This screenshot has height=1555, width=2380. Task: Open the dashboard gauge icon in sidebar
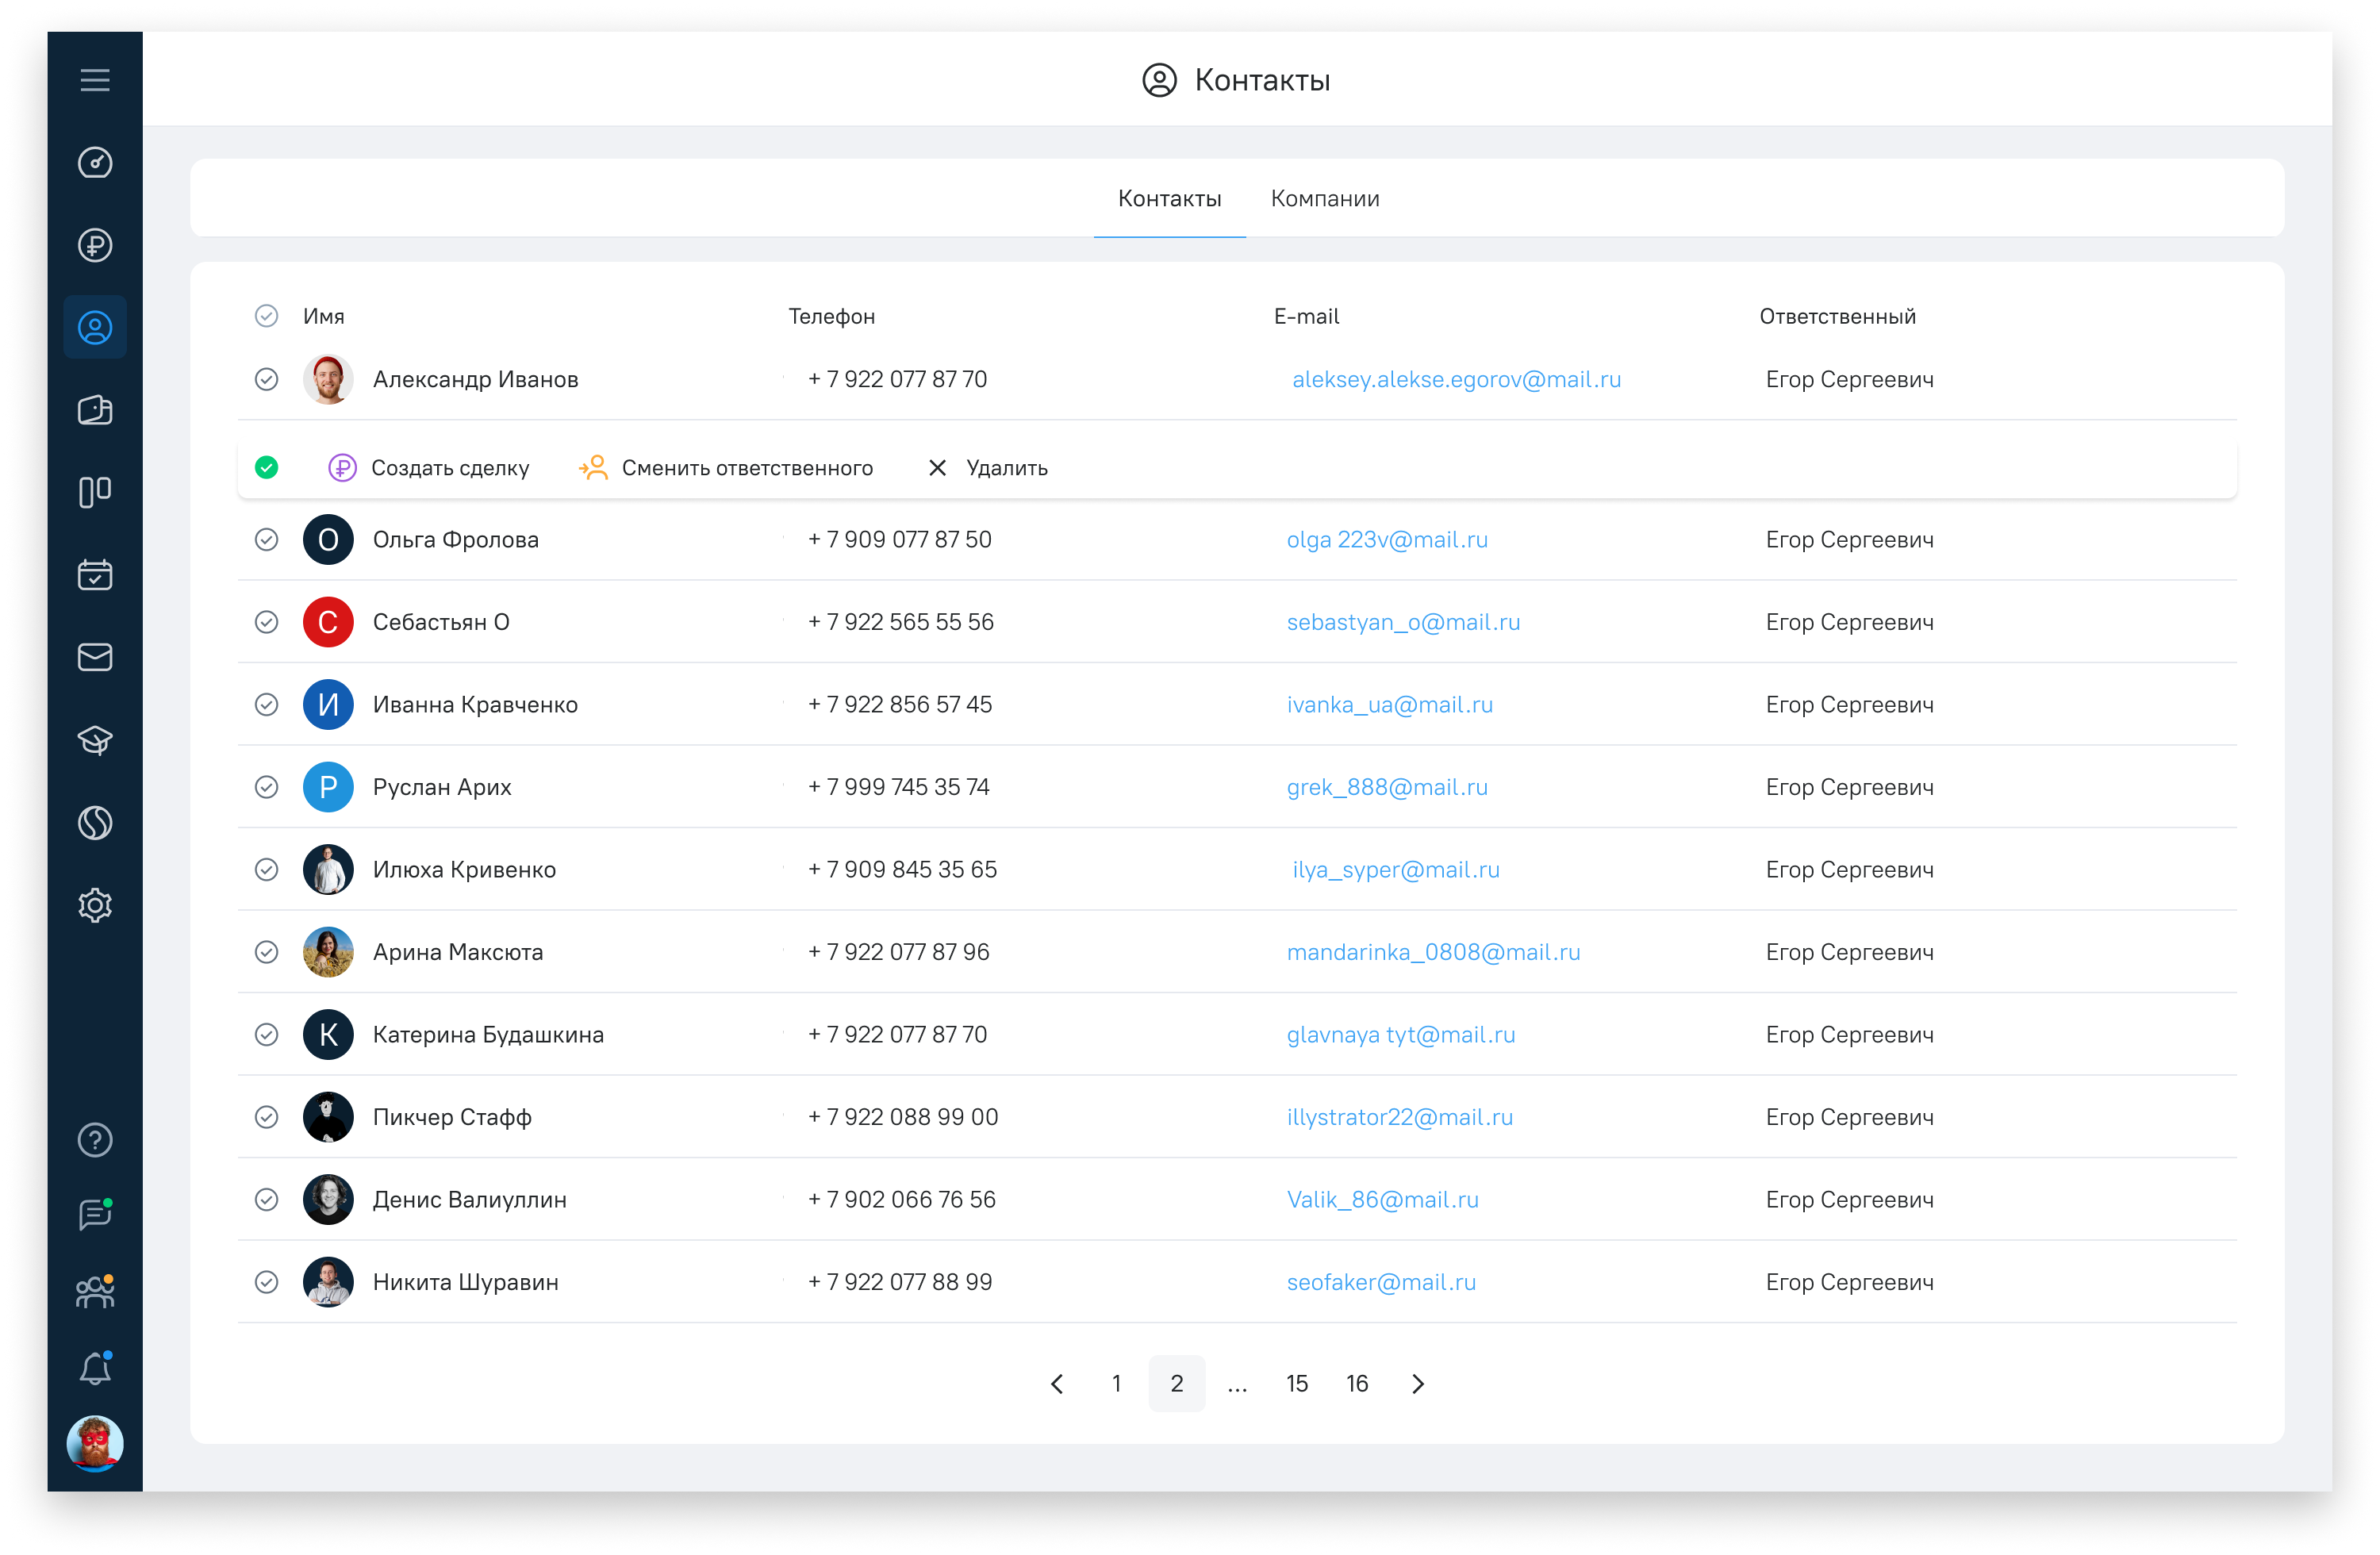[x=95, y=163]
